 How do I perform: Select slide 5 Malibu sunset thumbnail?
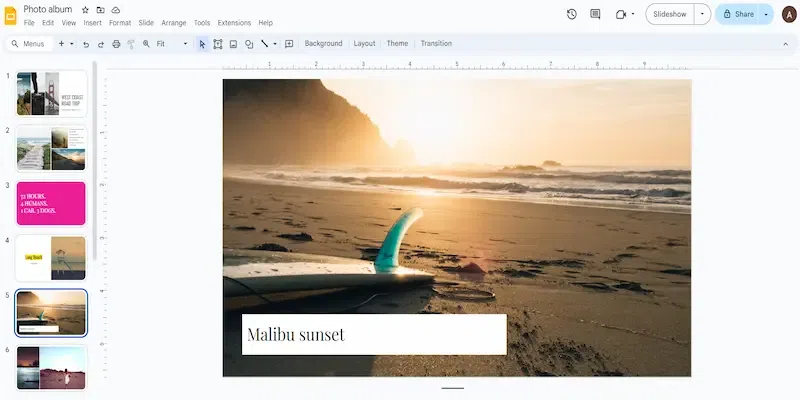pyautogui.click(x=51, y=313)
